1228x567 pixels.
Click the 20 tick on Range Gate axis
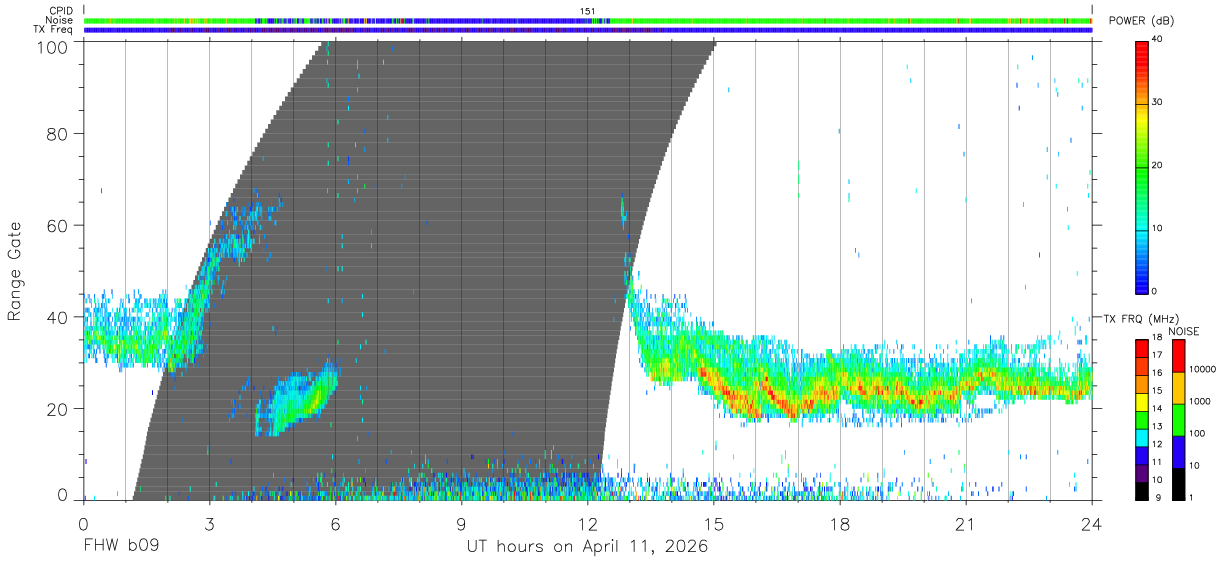pyautogui.click(x=59, y=409)
